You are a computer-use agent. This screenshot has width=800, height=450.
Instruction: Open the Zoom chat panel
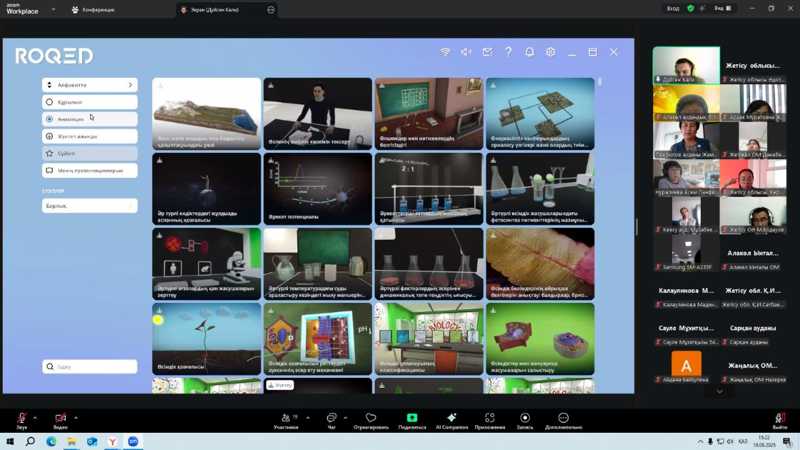(331, 418)
